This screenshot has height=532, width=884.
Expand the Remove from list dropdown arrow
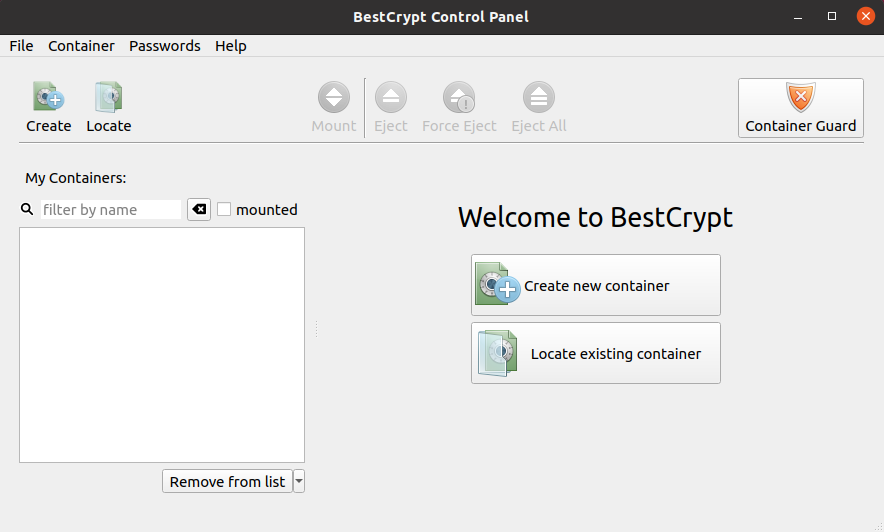299,481
